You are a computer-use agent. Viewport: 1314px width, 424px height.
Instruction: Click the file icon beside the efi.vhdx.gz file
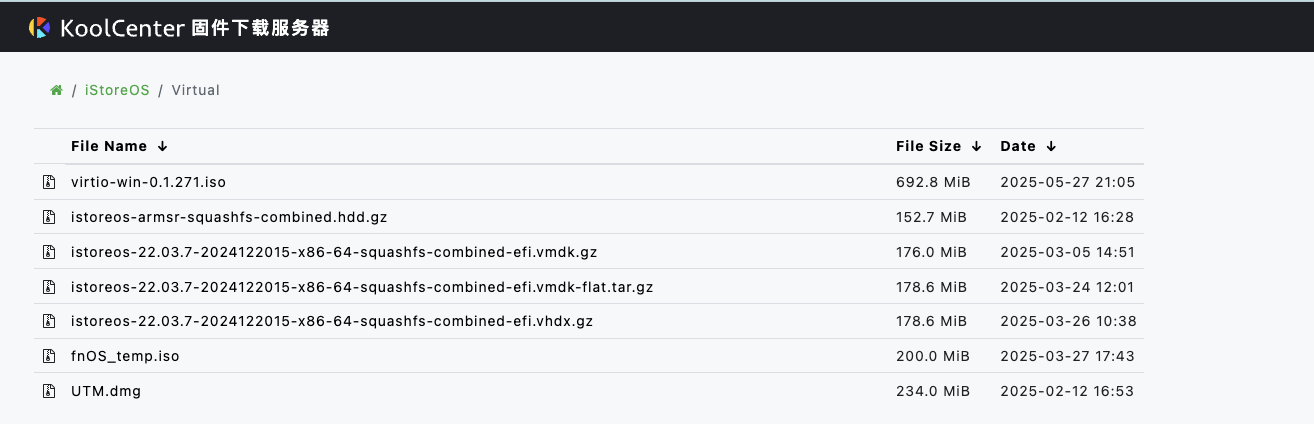pos(47,321)
